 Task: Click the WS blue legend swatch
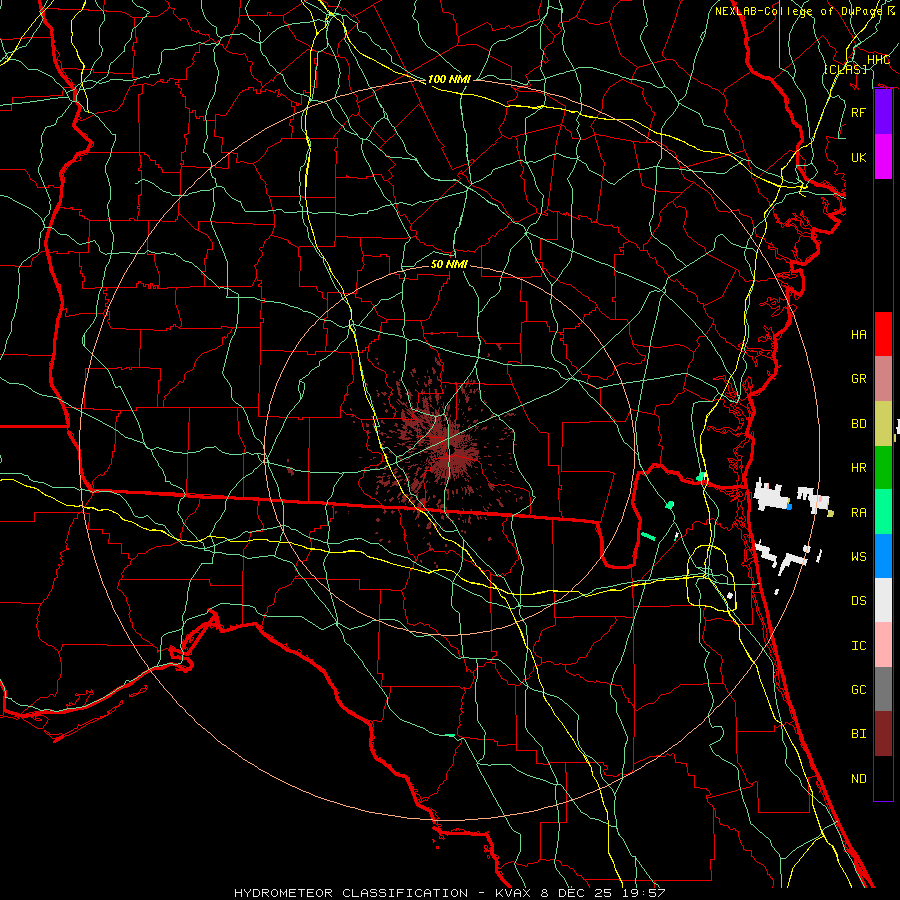[883, 556]
